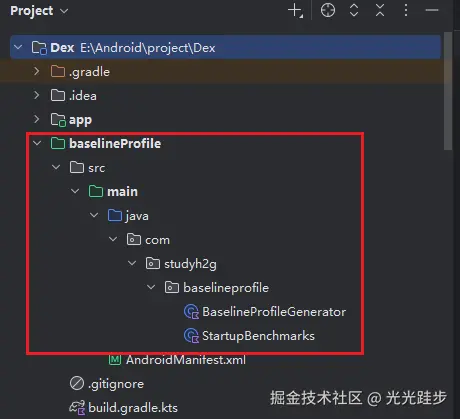Select the java source folder
The height and width of the screenshot is (419, 460).
(137, 216)
